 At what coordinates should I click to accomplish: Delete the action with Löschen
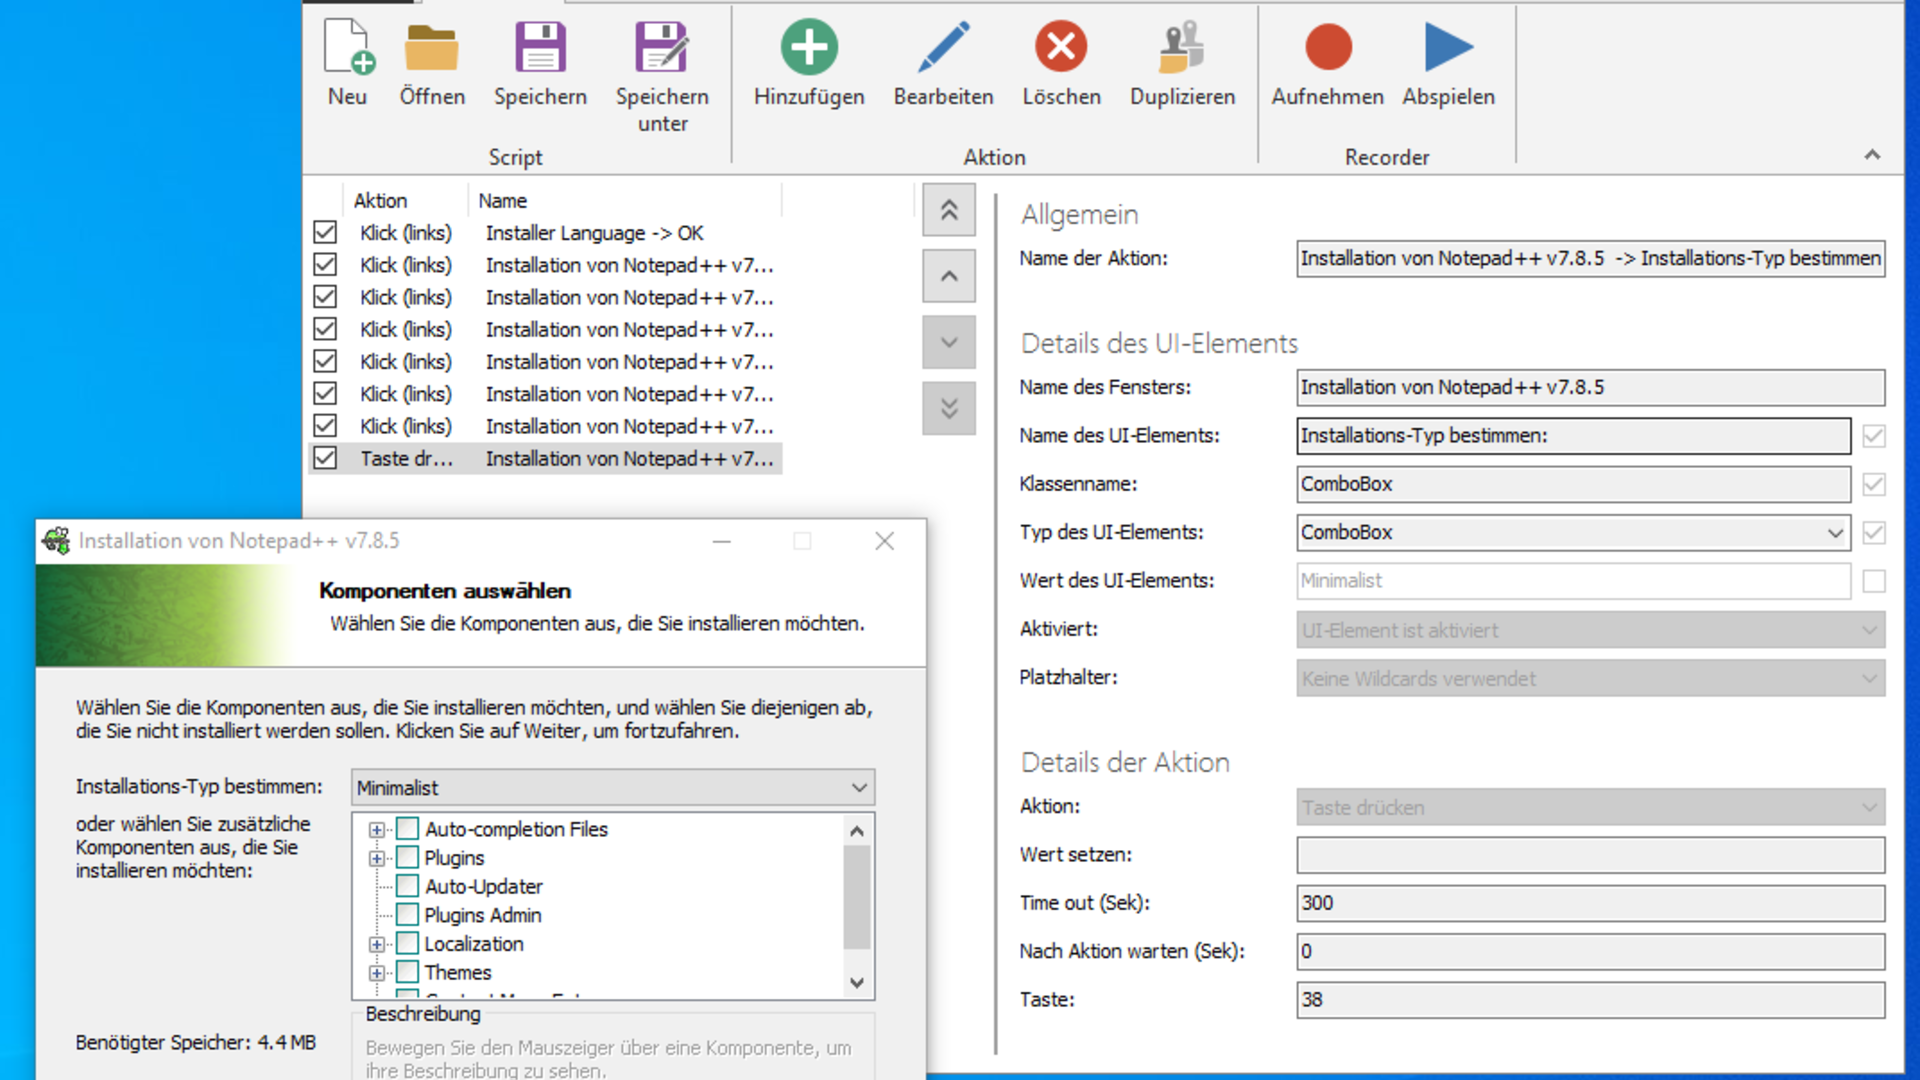[1061, 63]
